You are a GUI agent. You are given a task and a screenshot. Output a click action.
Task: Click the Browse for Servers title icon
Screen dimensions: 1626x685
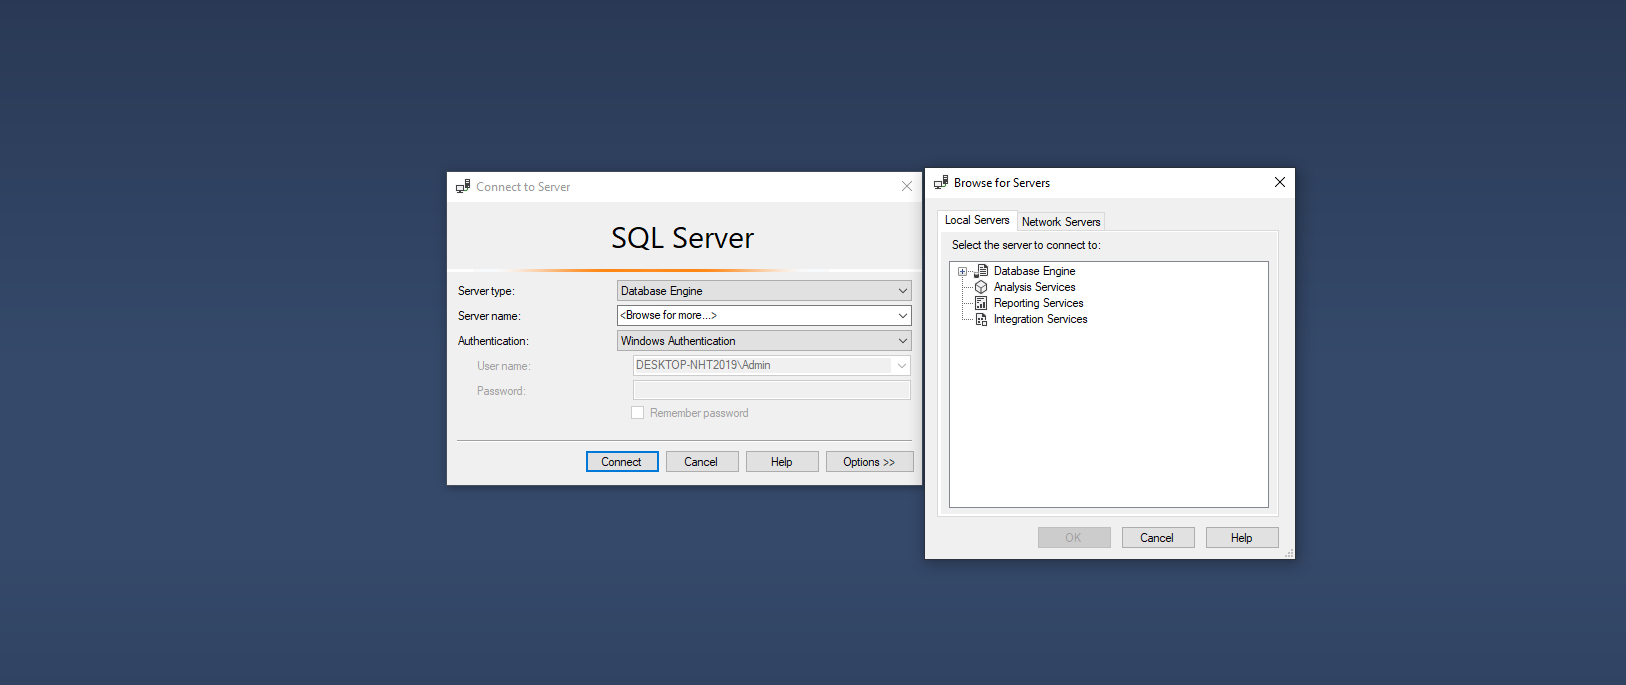[941, 182]
